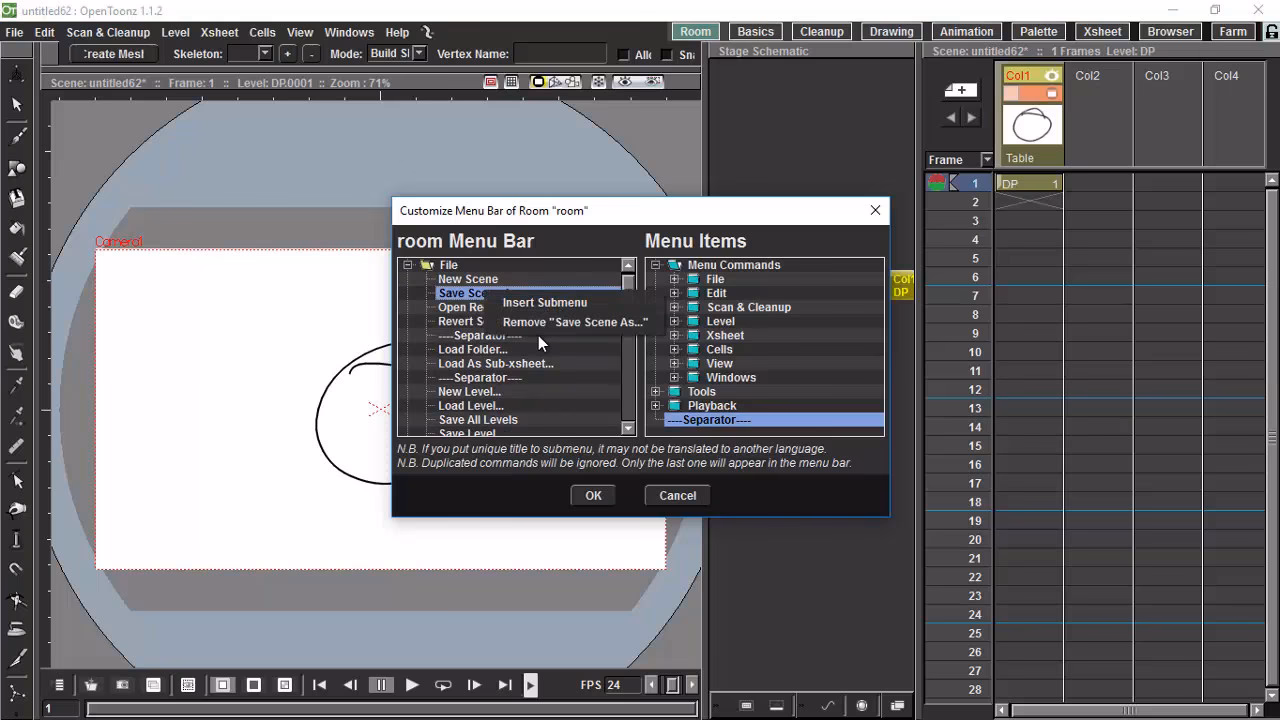1280x720 pixels.
Task: Toggle the camera view mode button above the viewer
Action: pyautogui.click(x=537, y=81)
